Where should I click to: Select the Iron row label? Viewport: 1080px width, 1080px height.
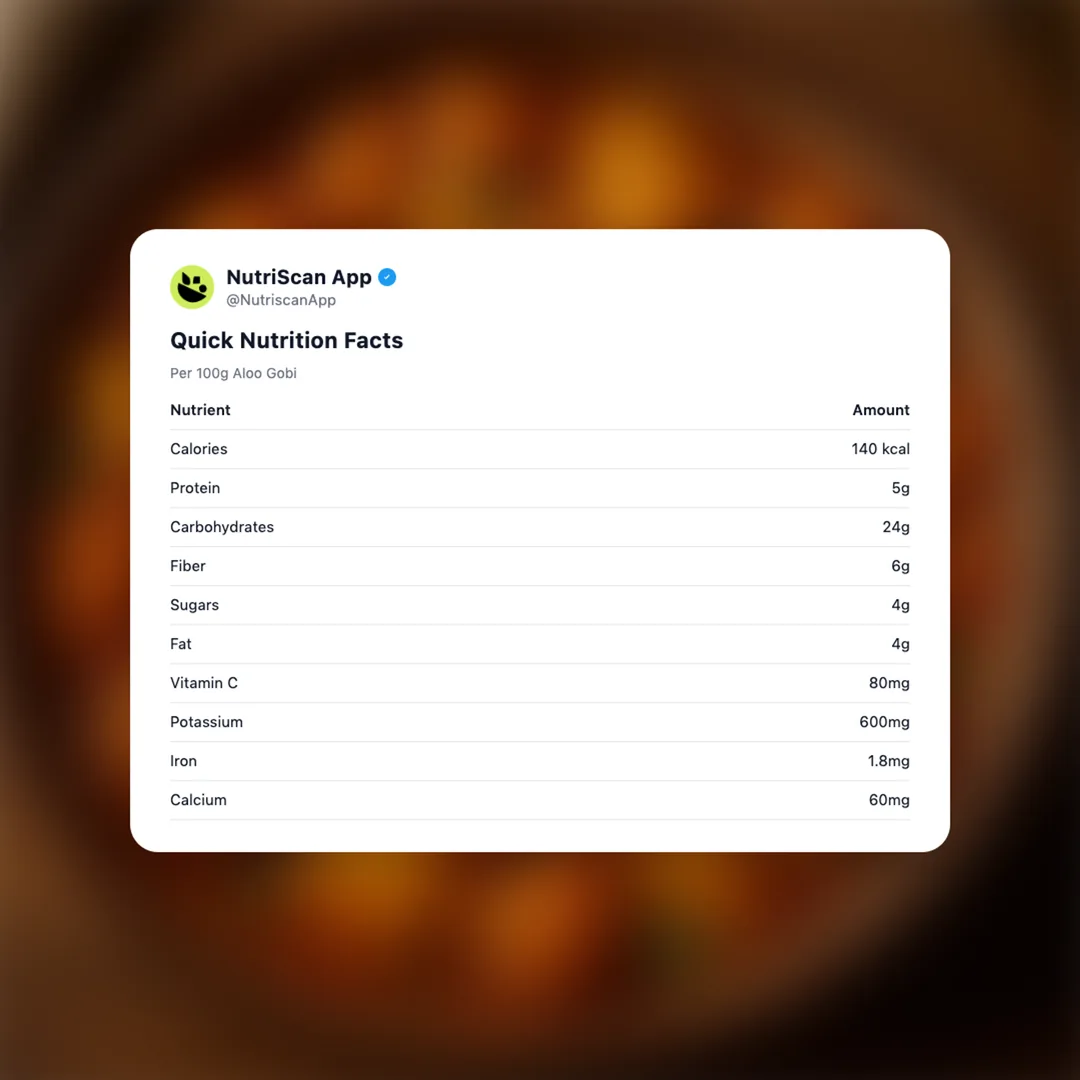coord(183,761)
